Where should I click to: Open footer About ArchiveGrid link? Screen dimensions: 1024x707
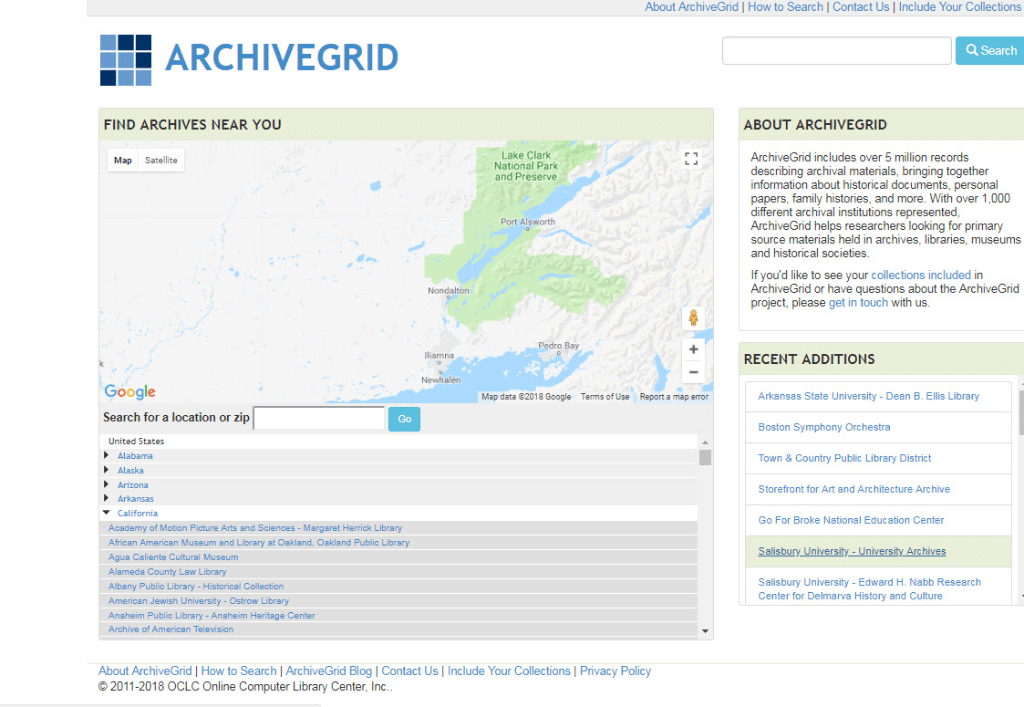click(x=145, y=671)
